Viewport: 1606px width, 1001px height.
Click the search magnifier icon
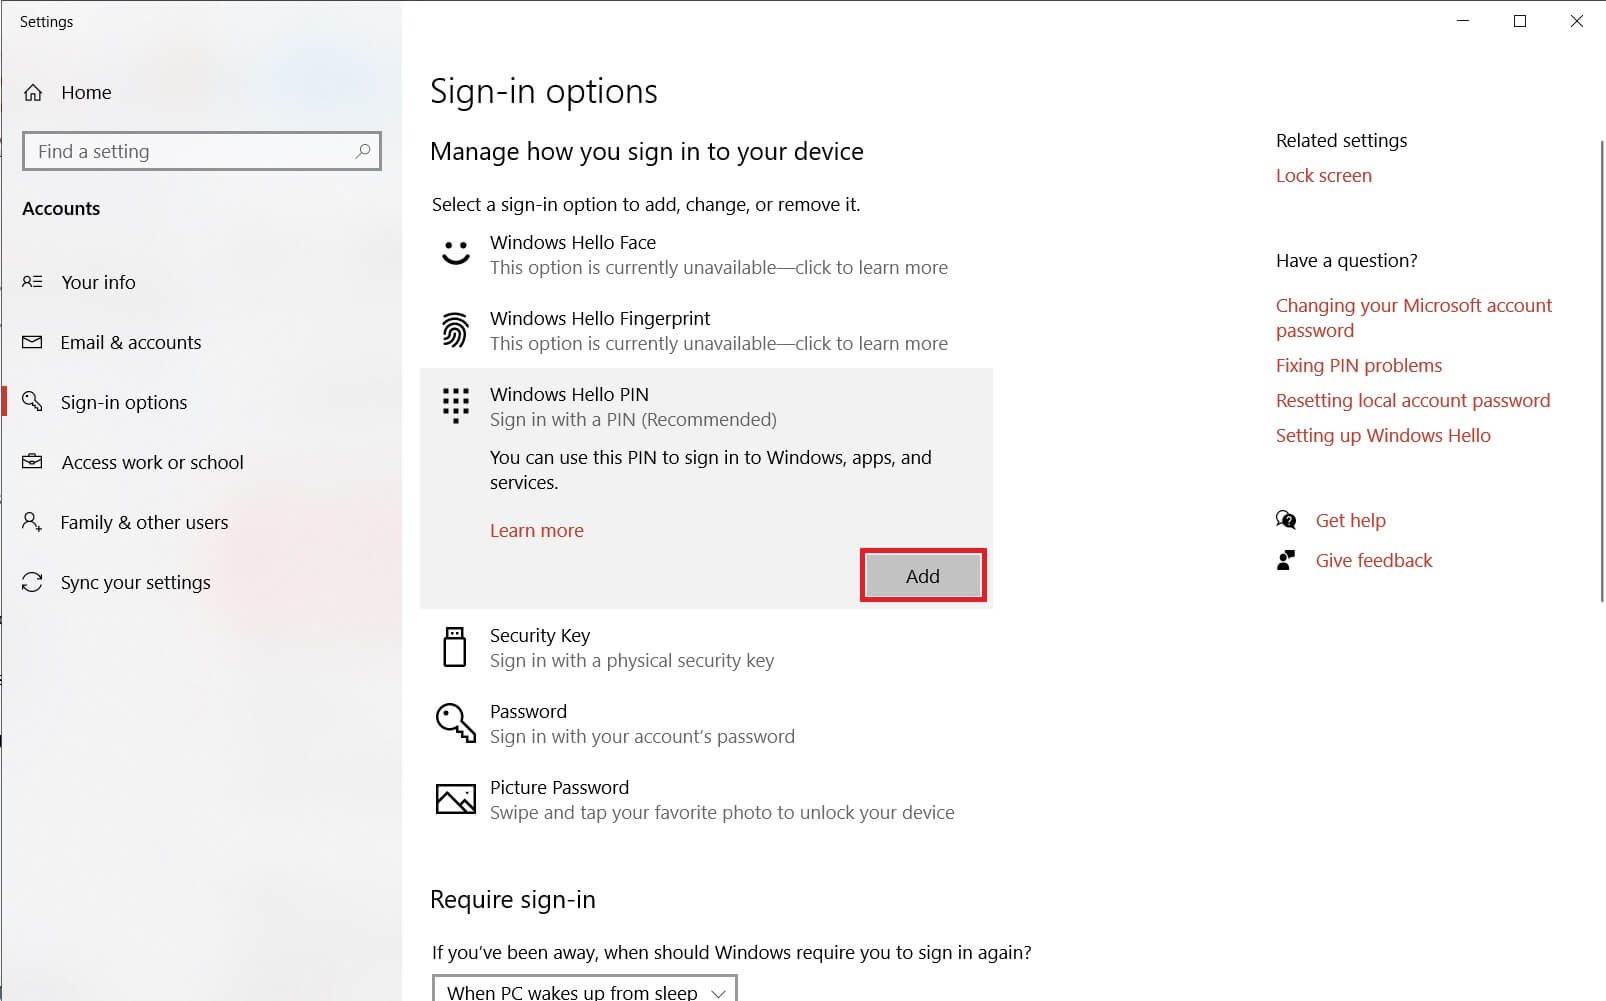tap(363, 151)
